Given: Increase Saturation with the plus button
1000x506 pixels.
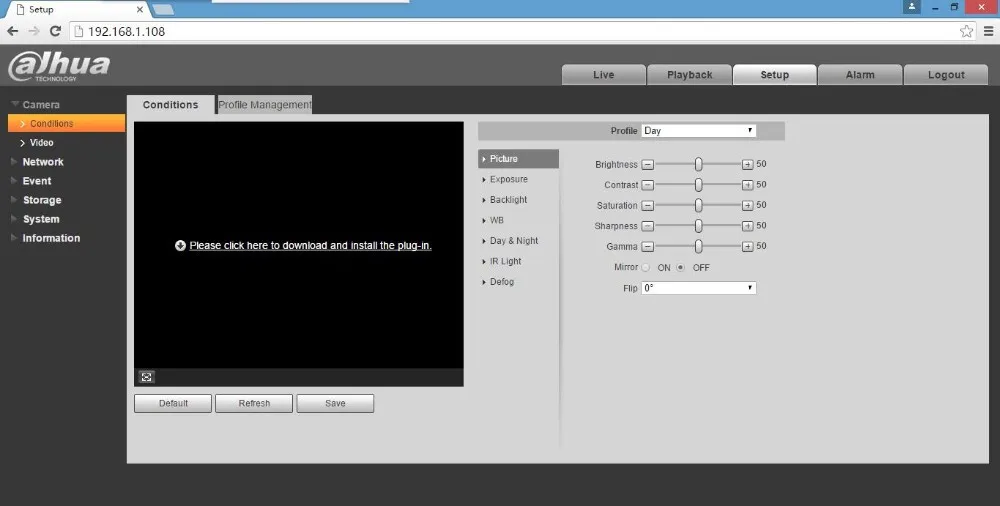Looking at the screenshot, I should click(x=747, y=205).
